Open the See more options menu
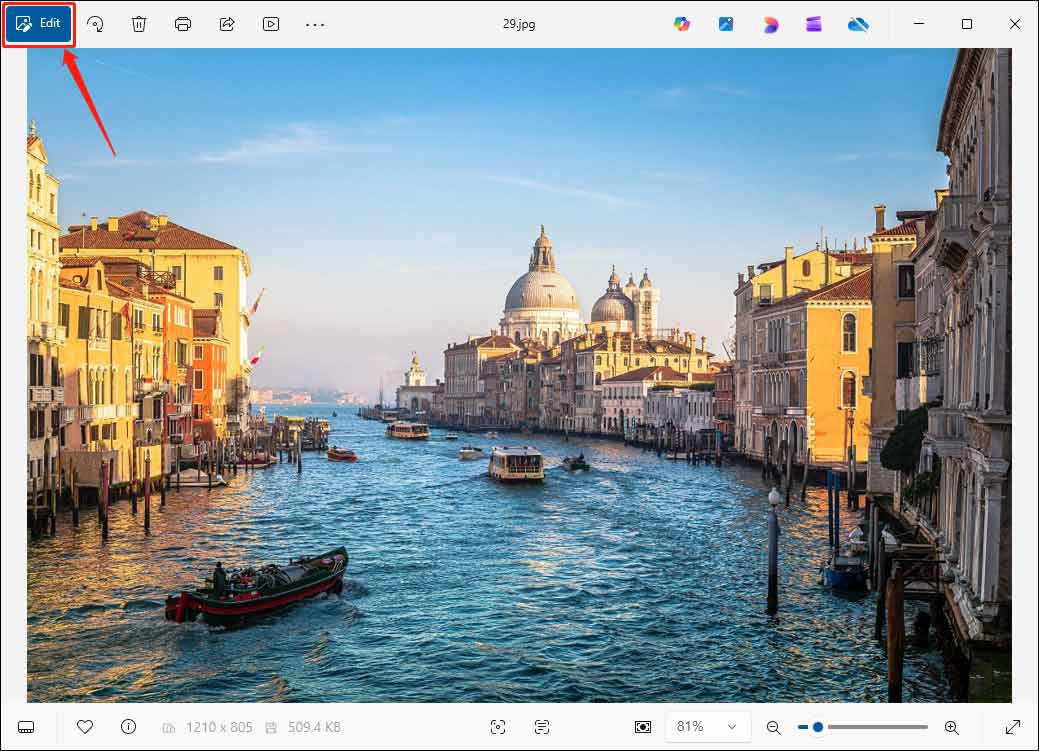Viewport: 1039px width, 751px height. (x=315, y=23)
